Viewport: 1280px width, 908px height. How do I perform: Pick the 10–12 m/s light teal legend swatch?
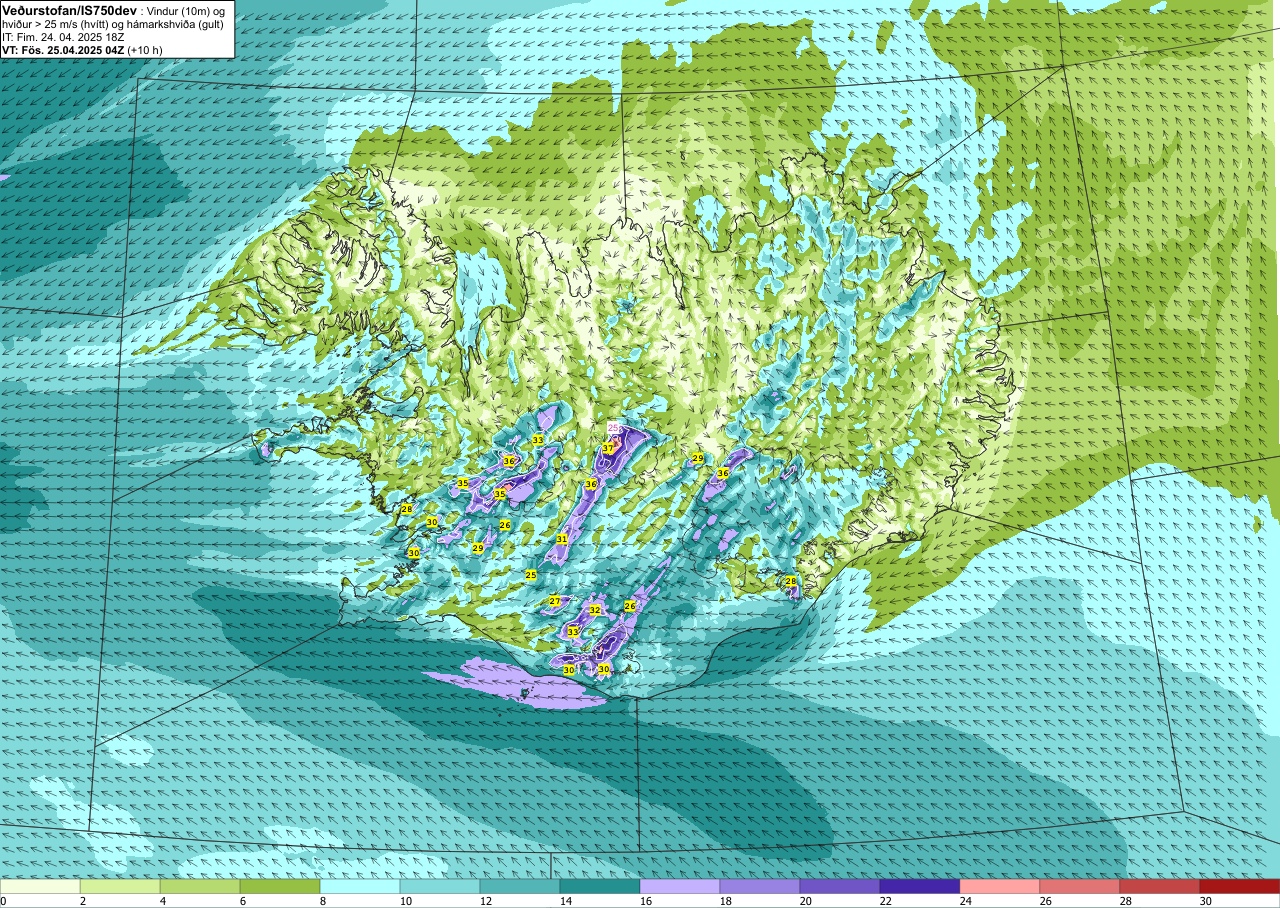point(440,886)
